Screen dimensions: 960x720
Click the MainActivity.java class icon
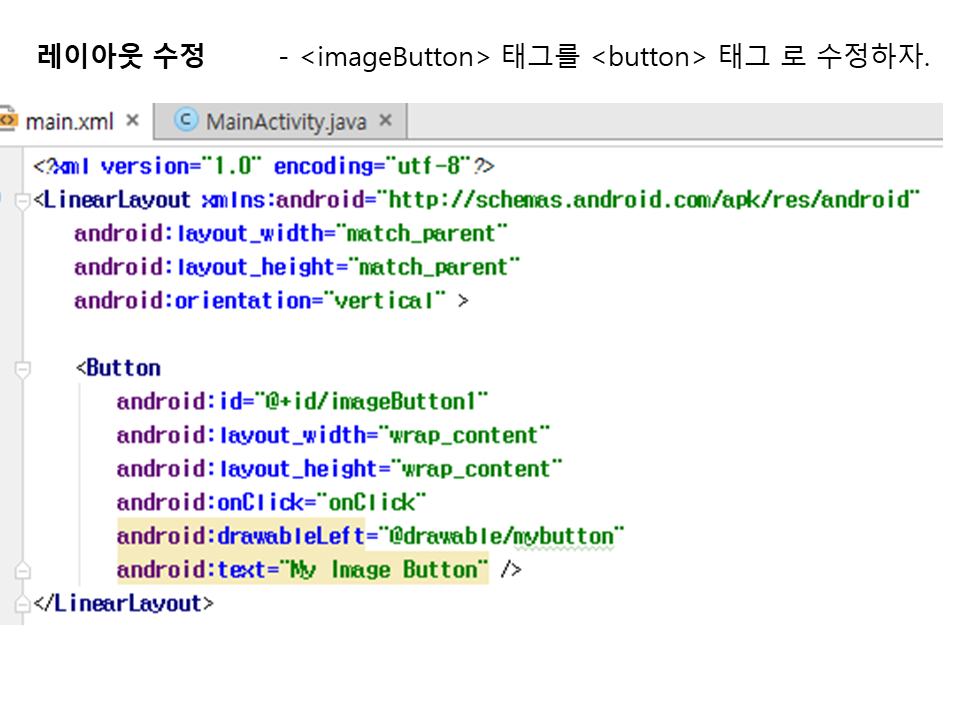tap(185, 121)
